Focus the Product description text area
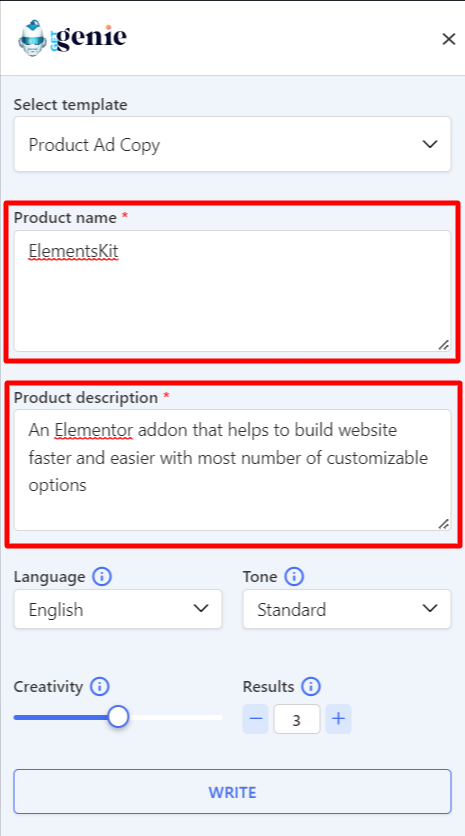This screenshot has height=836, width=465. point(232,470)
